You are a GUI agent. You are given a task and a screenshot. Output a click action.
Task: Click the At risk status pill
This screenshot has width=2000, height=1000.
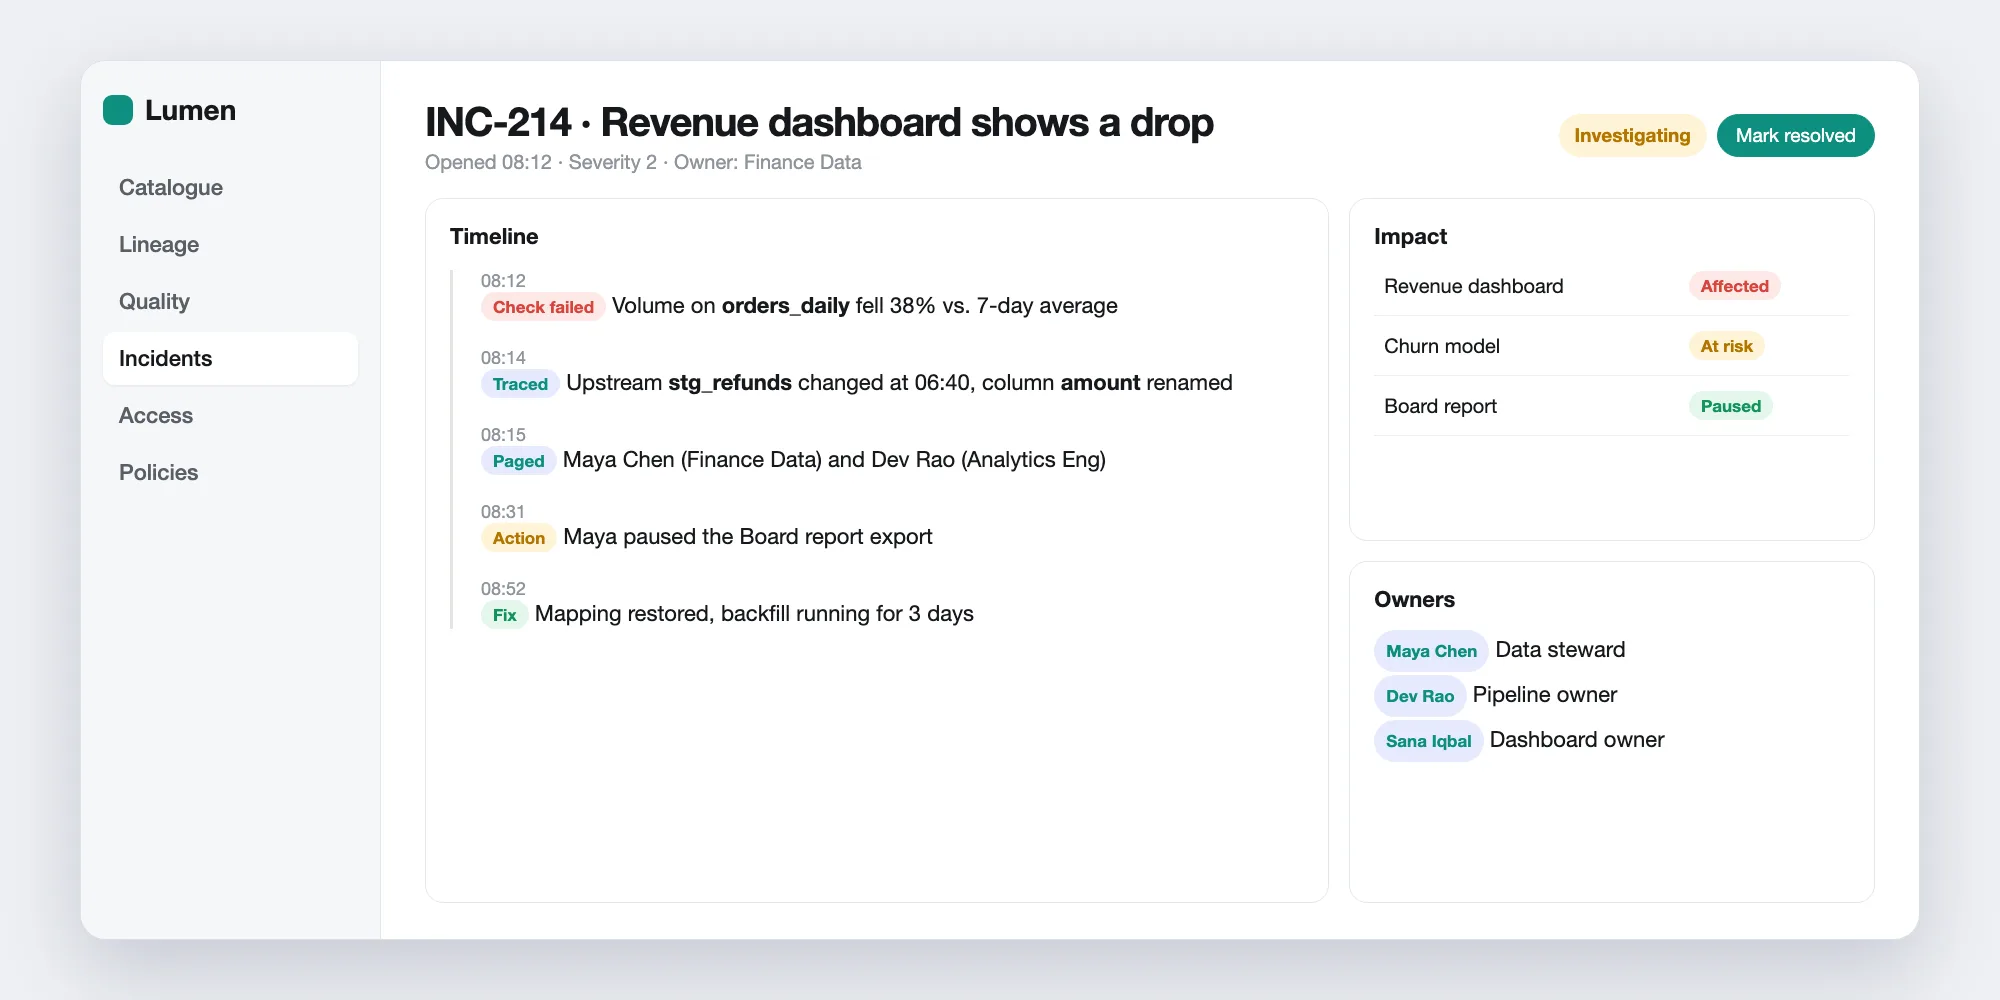pyautogui.click(x=1726, y=346)
